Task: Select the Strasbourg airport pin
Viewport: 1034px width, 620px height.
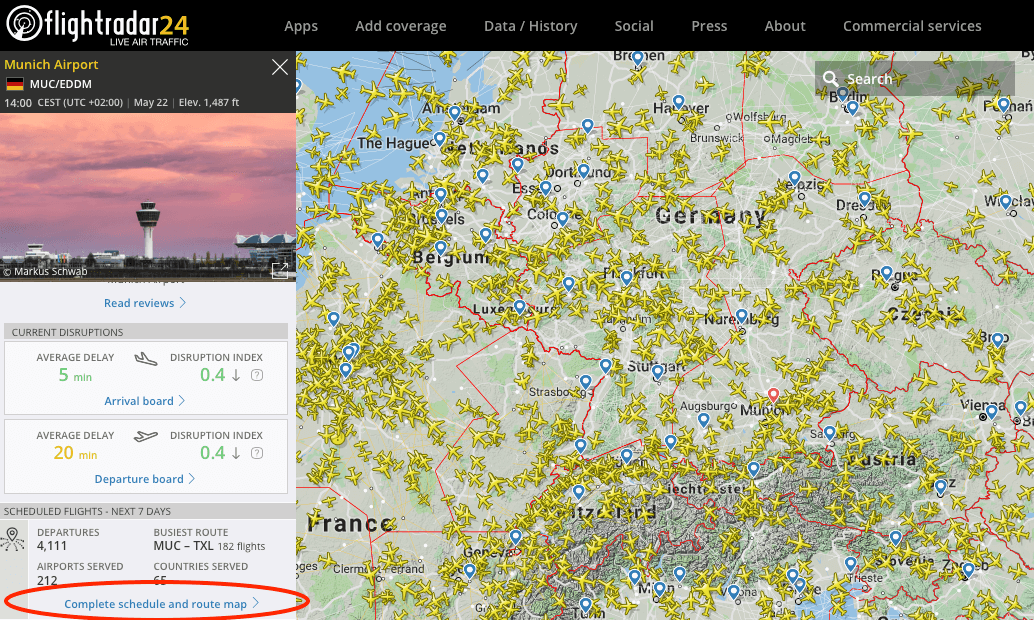Action: [x=586, y=382]
